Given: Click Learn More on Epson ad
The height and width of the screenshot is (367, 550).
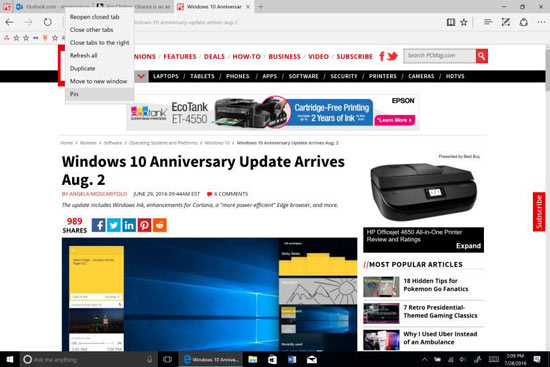Looking at the screenshot, I should coord(395,120).
